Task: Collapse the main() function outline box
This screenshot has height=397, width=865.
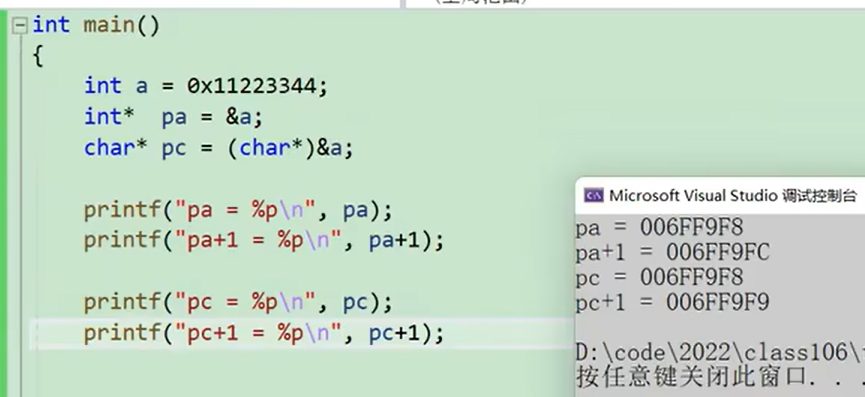Action: [20, 26]
